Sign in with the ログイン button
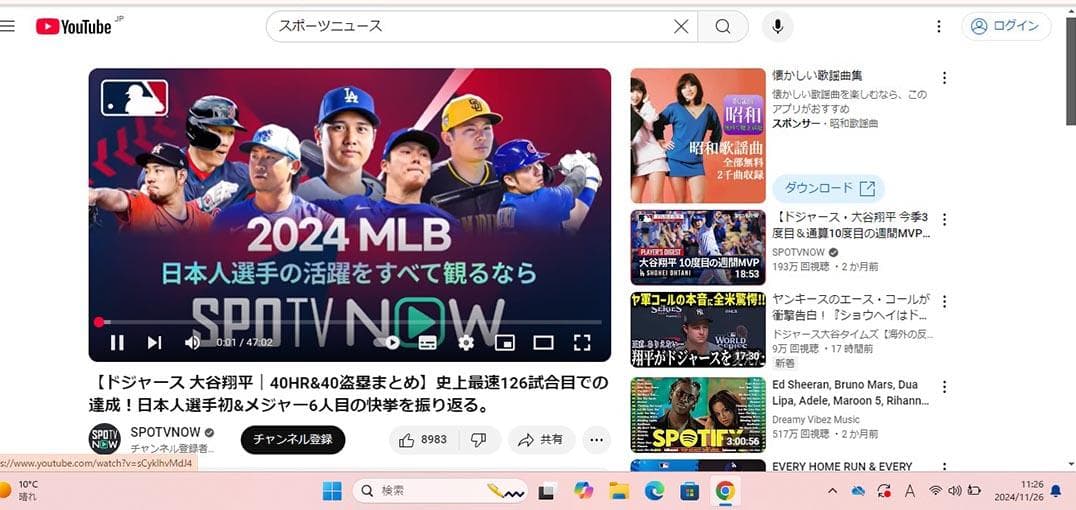Screen dimensions: 1076x510 click(x=1006, y=26)
